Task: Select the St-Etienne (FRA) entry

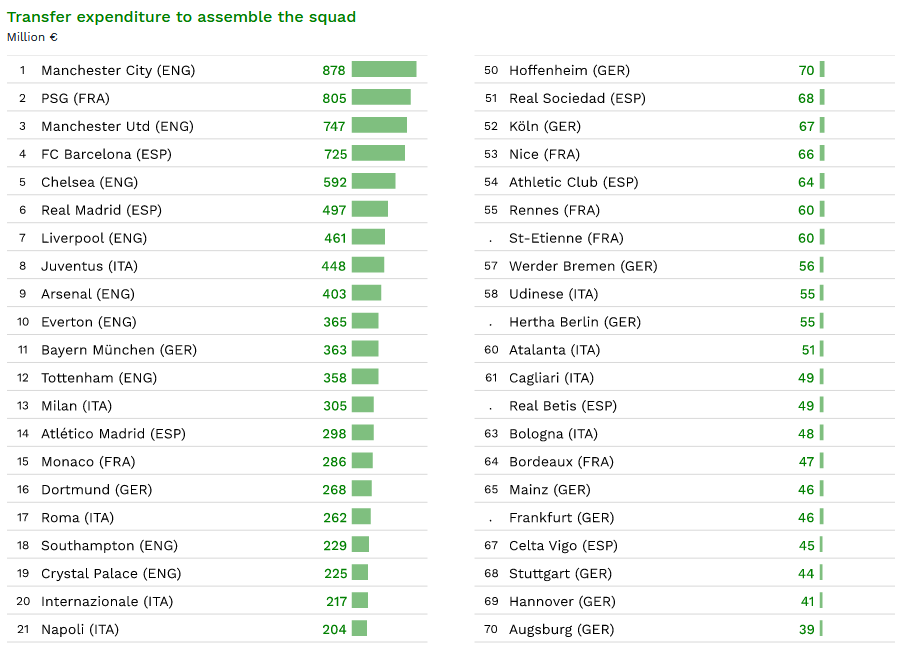Action: coord(566,238)
